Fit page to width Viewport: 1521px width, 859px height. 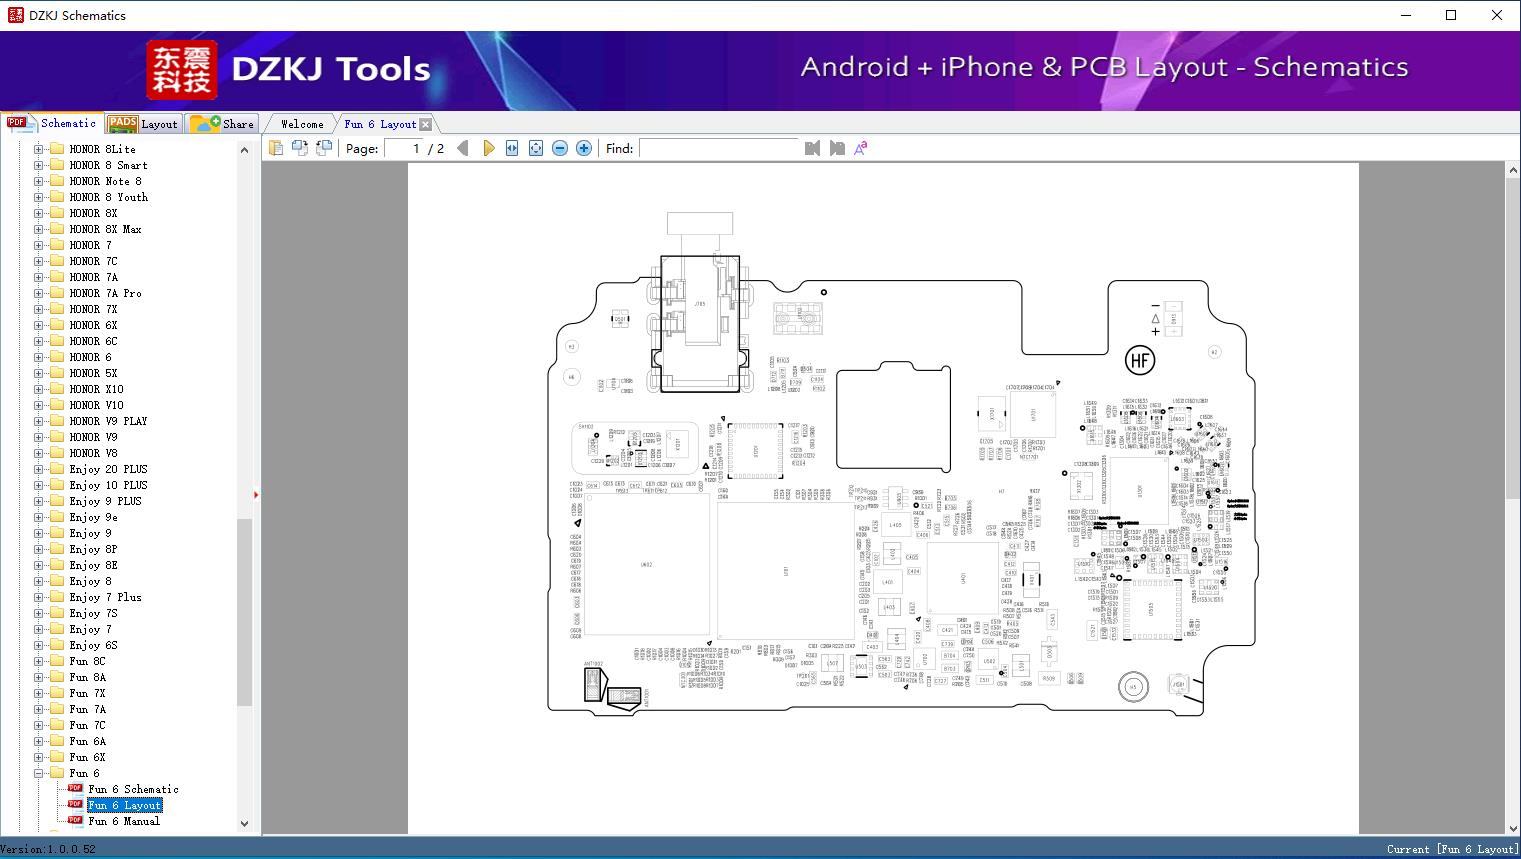click(512, 148)
